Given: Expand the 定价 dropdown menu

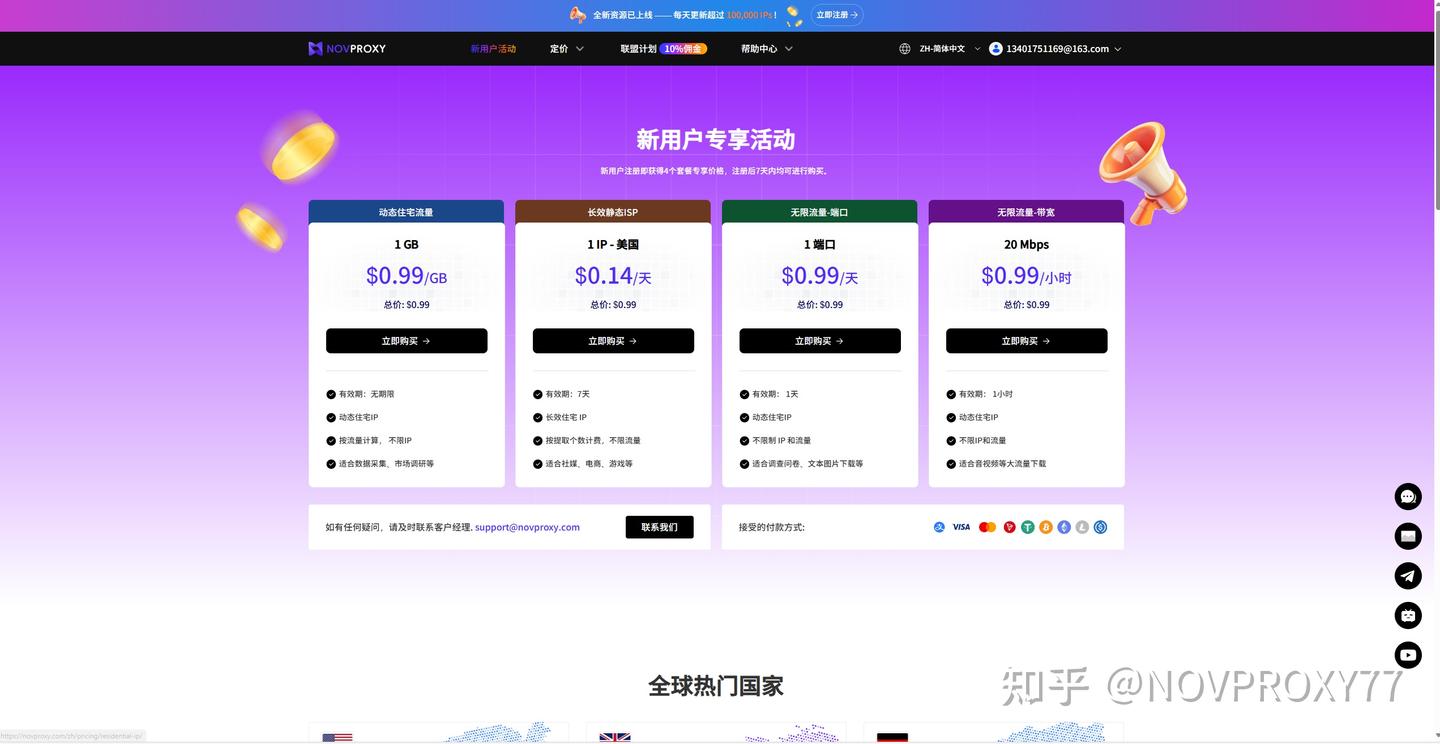Looking at the screenshot, I should [566, 48].
